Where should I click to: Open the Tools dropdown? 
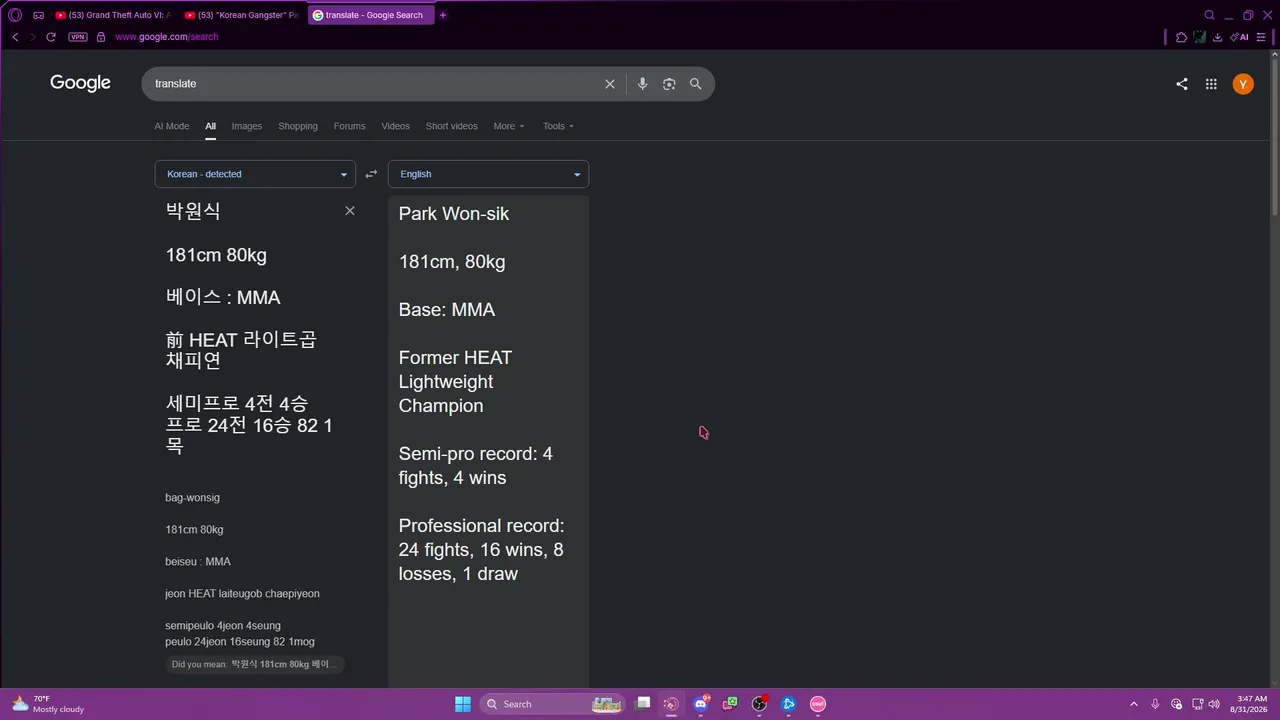pos(558,126)
